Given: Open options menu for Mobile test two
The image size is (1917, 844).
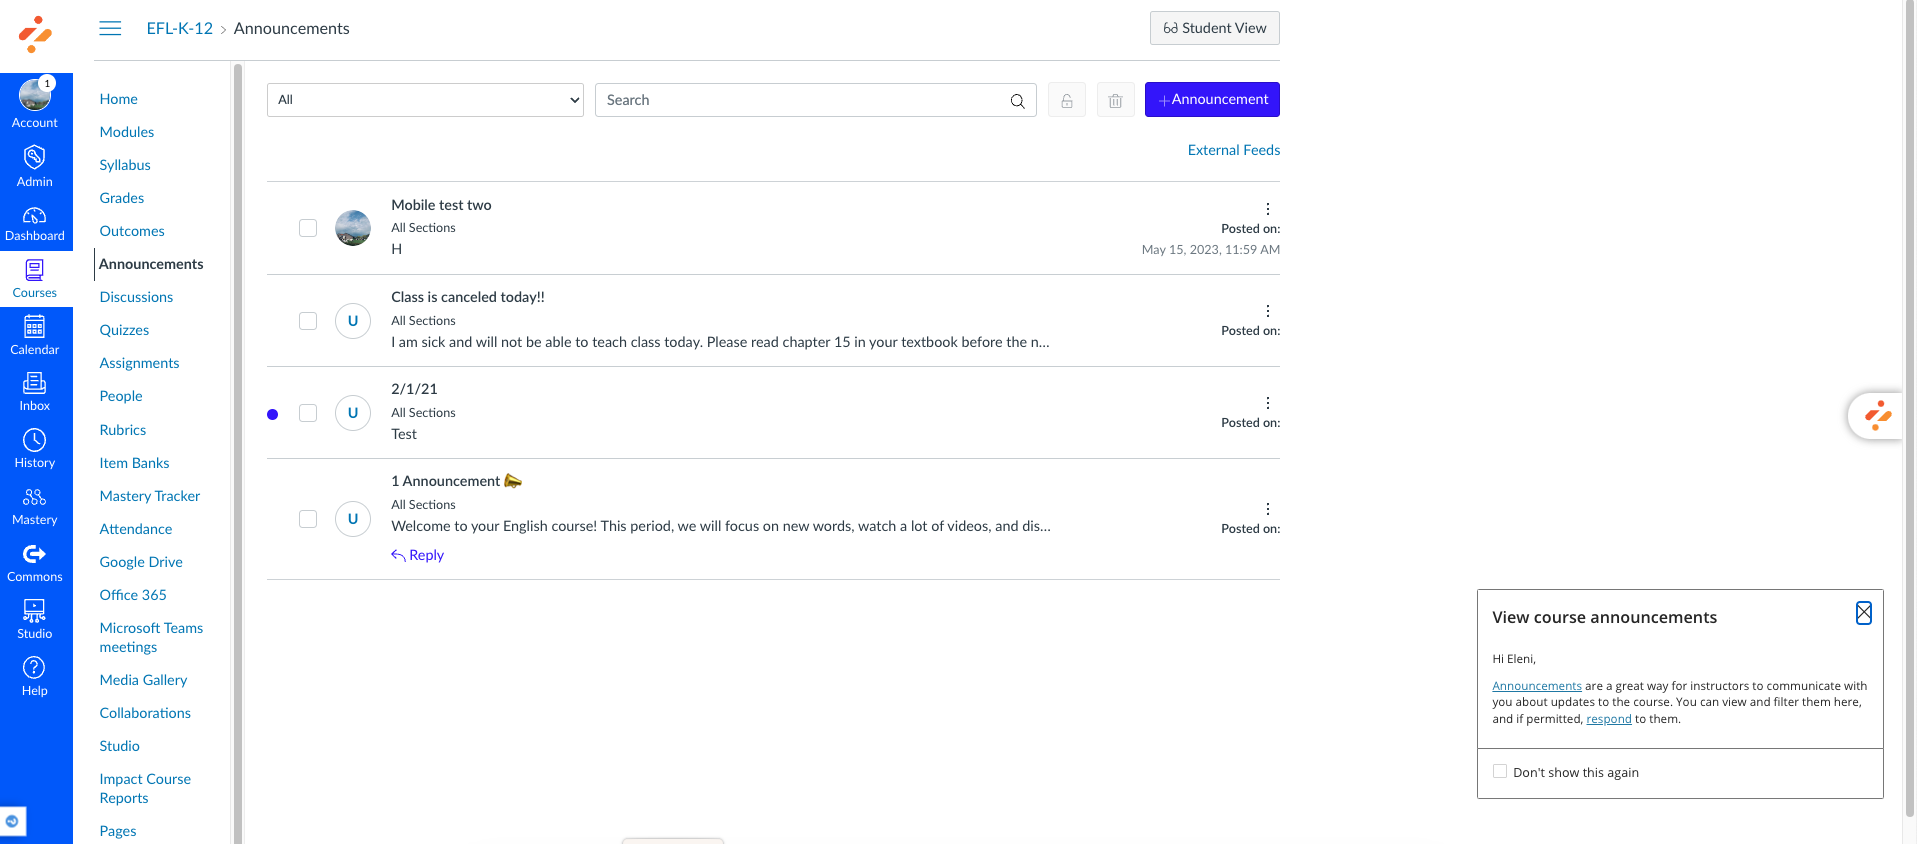Looking at the screenshot, I should (x=1268, y=209).
